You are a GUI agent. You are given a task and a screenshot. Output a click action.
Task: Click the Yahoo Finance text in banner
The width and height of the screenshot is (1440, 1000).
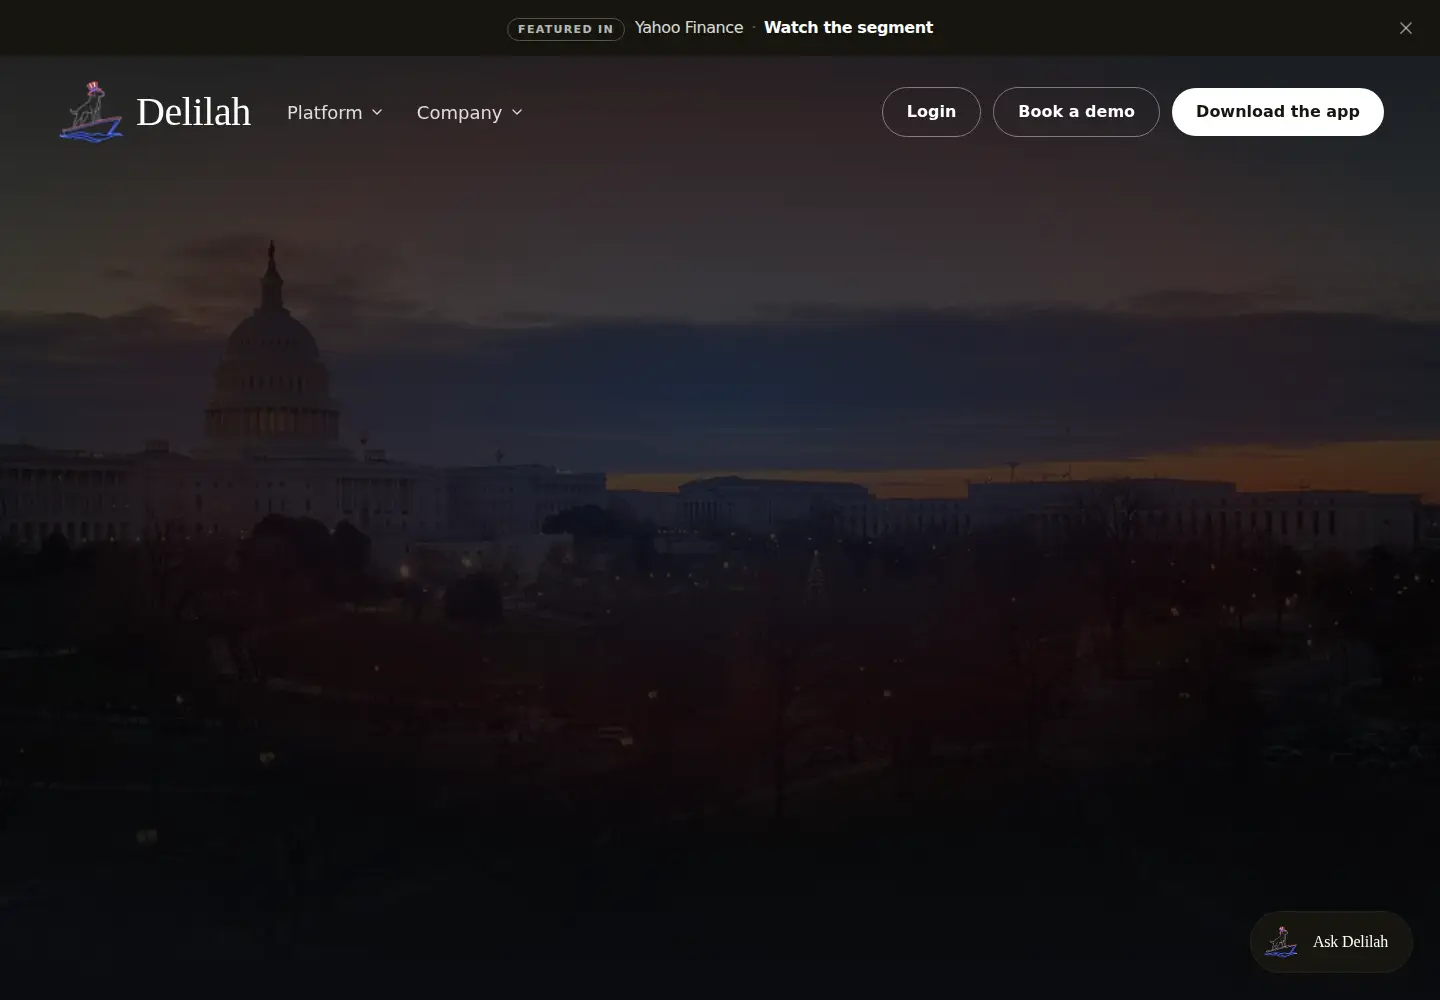click(x=689, y=28)
